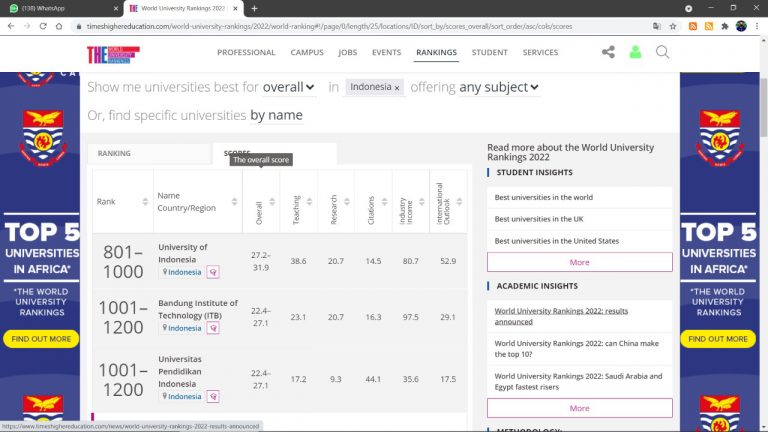Open the EVENTS menu
768x432 pixels.
point(386,52)
